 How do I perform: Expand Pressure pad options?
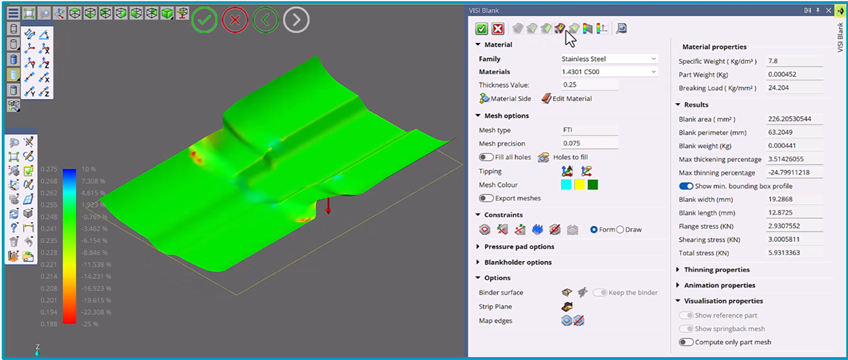coord(478,246)
